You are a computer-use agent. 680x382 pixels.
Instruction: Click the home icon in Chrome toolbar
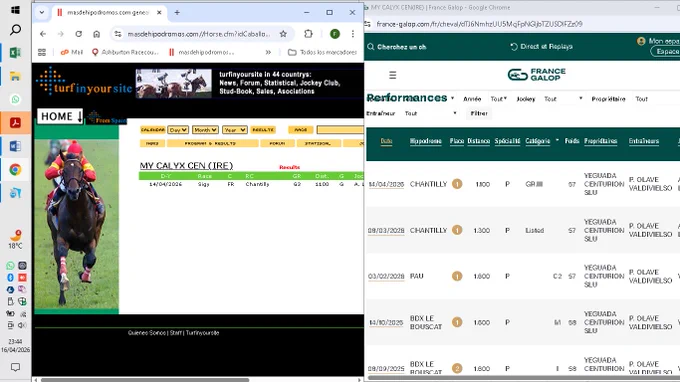[96, 34]
